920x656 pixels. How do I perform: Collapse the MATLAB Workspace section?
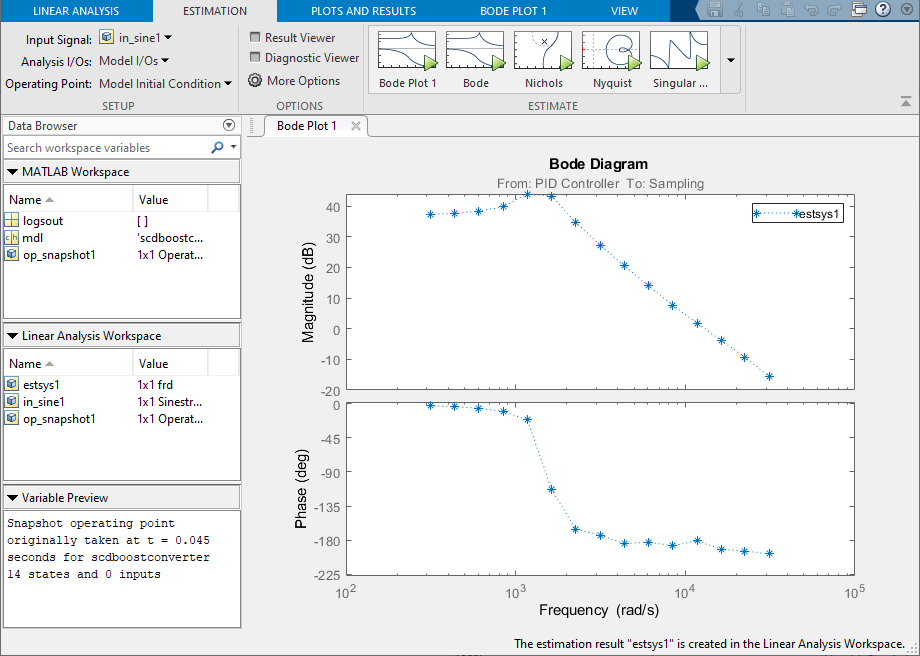[12, 172]
